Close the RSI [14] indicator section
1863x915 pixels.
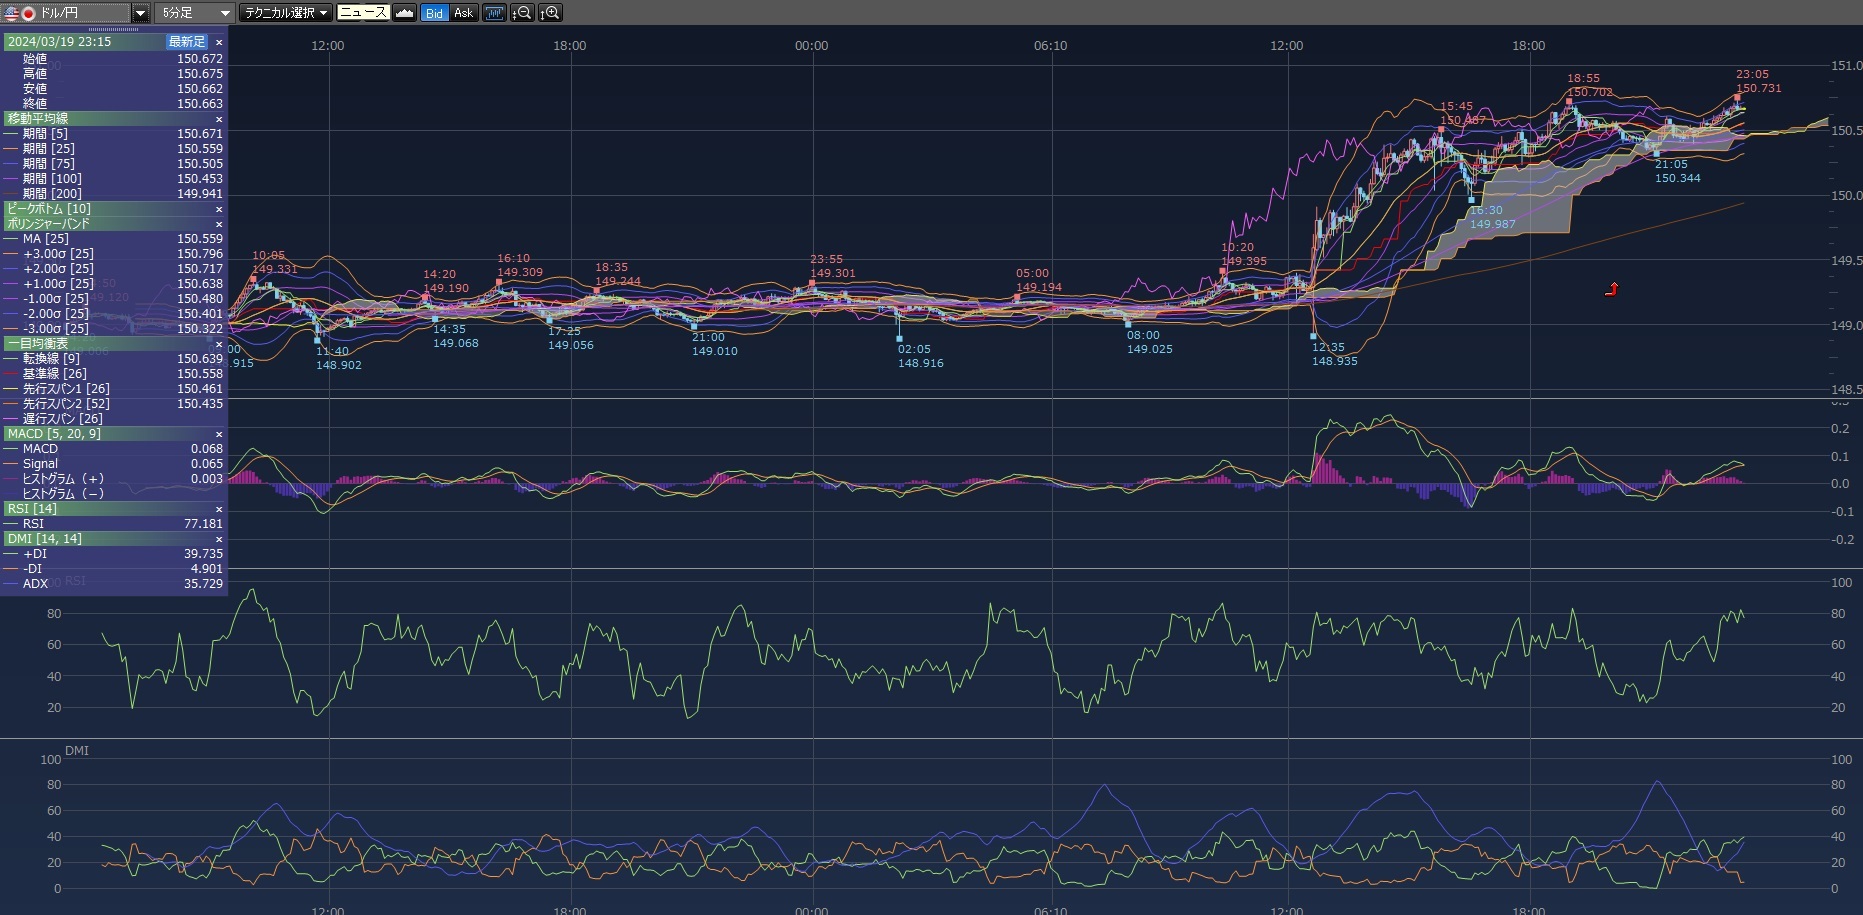219,509
